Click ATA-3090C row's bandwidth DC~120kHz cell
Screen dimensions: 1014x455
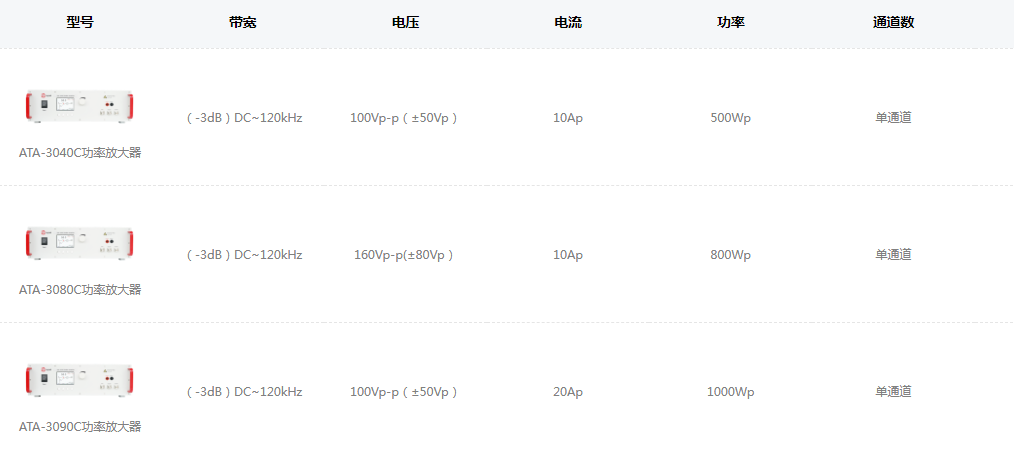[243, 392]
